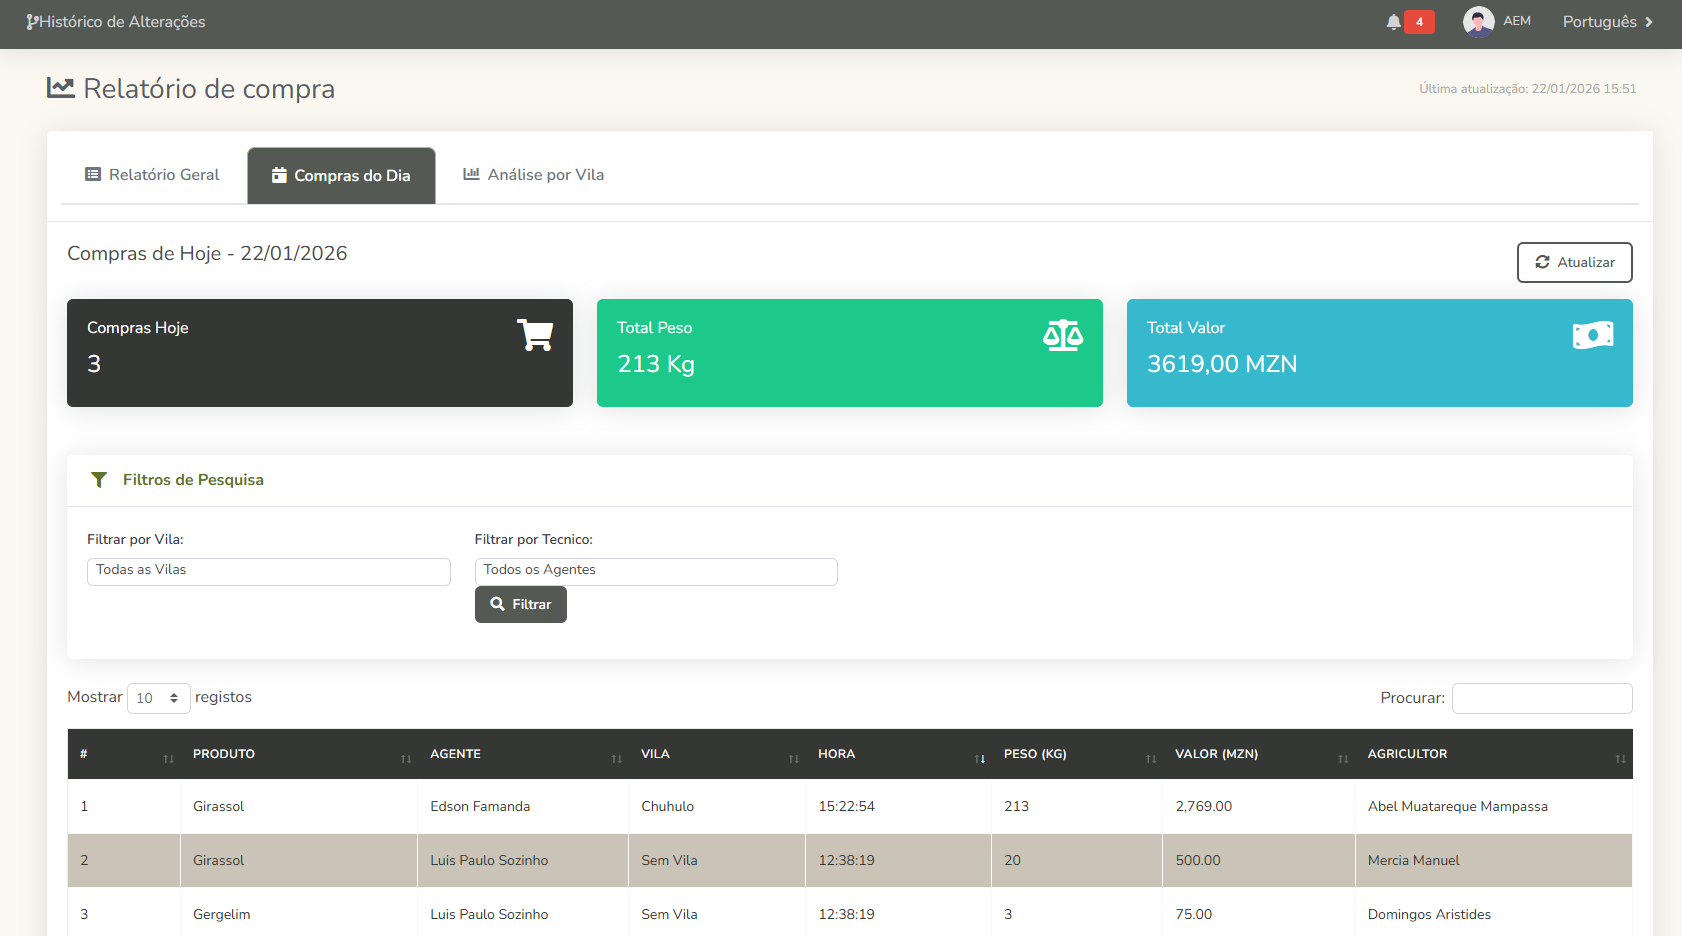Click the shopping cart icon in Compras Hoje
1682x936 pixels.
(535, 335)
